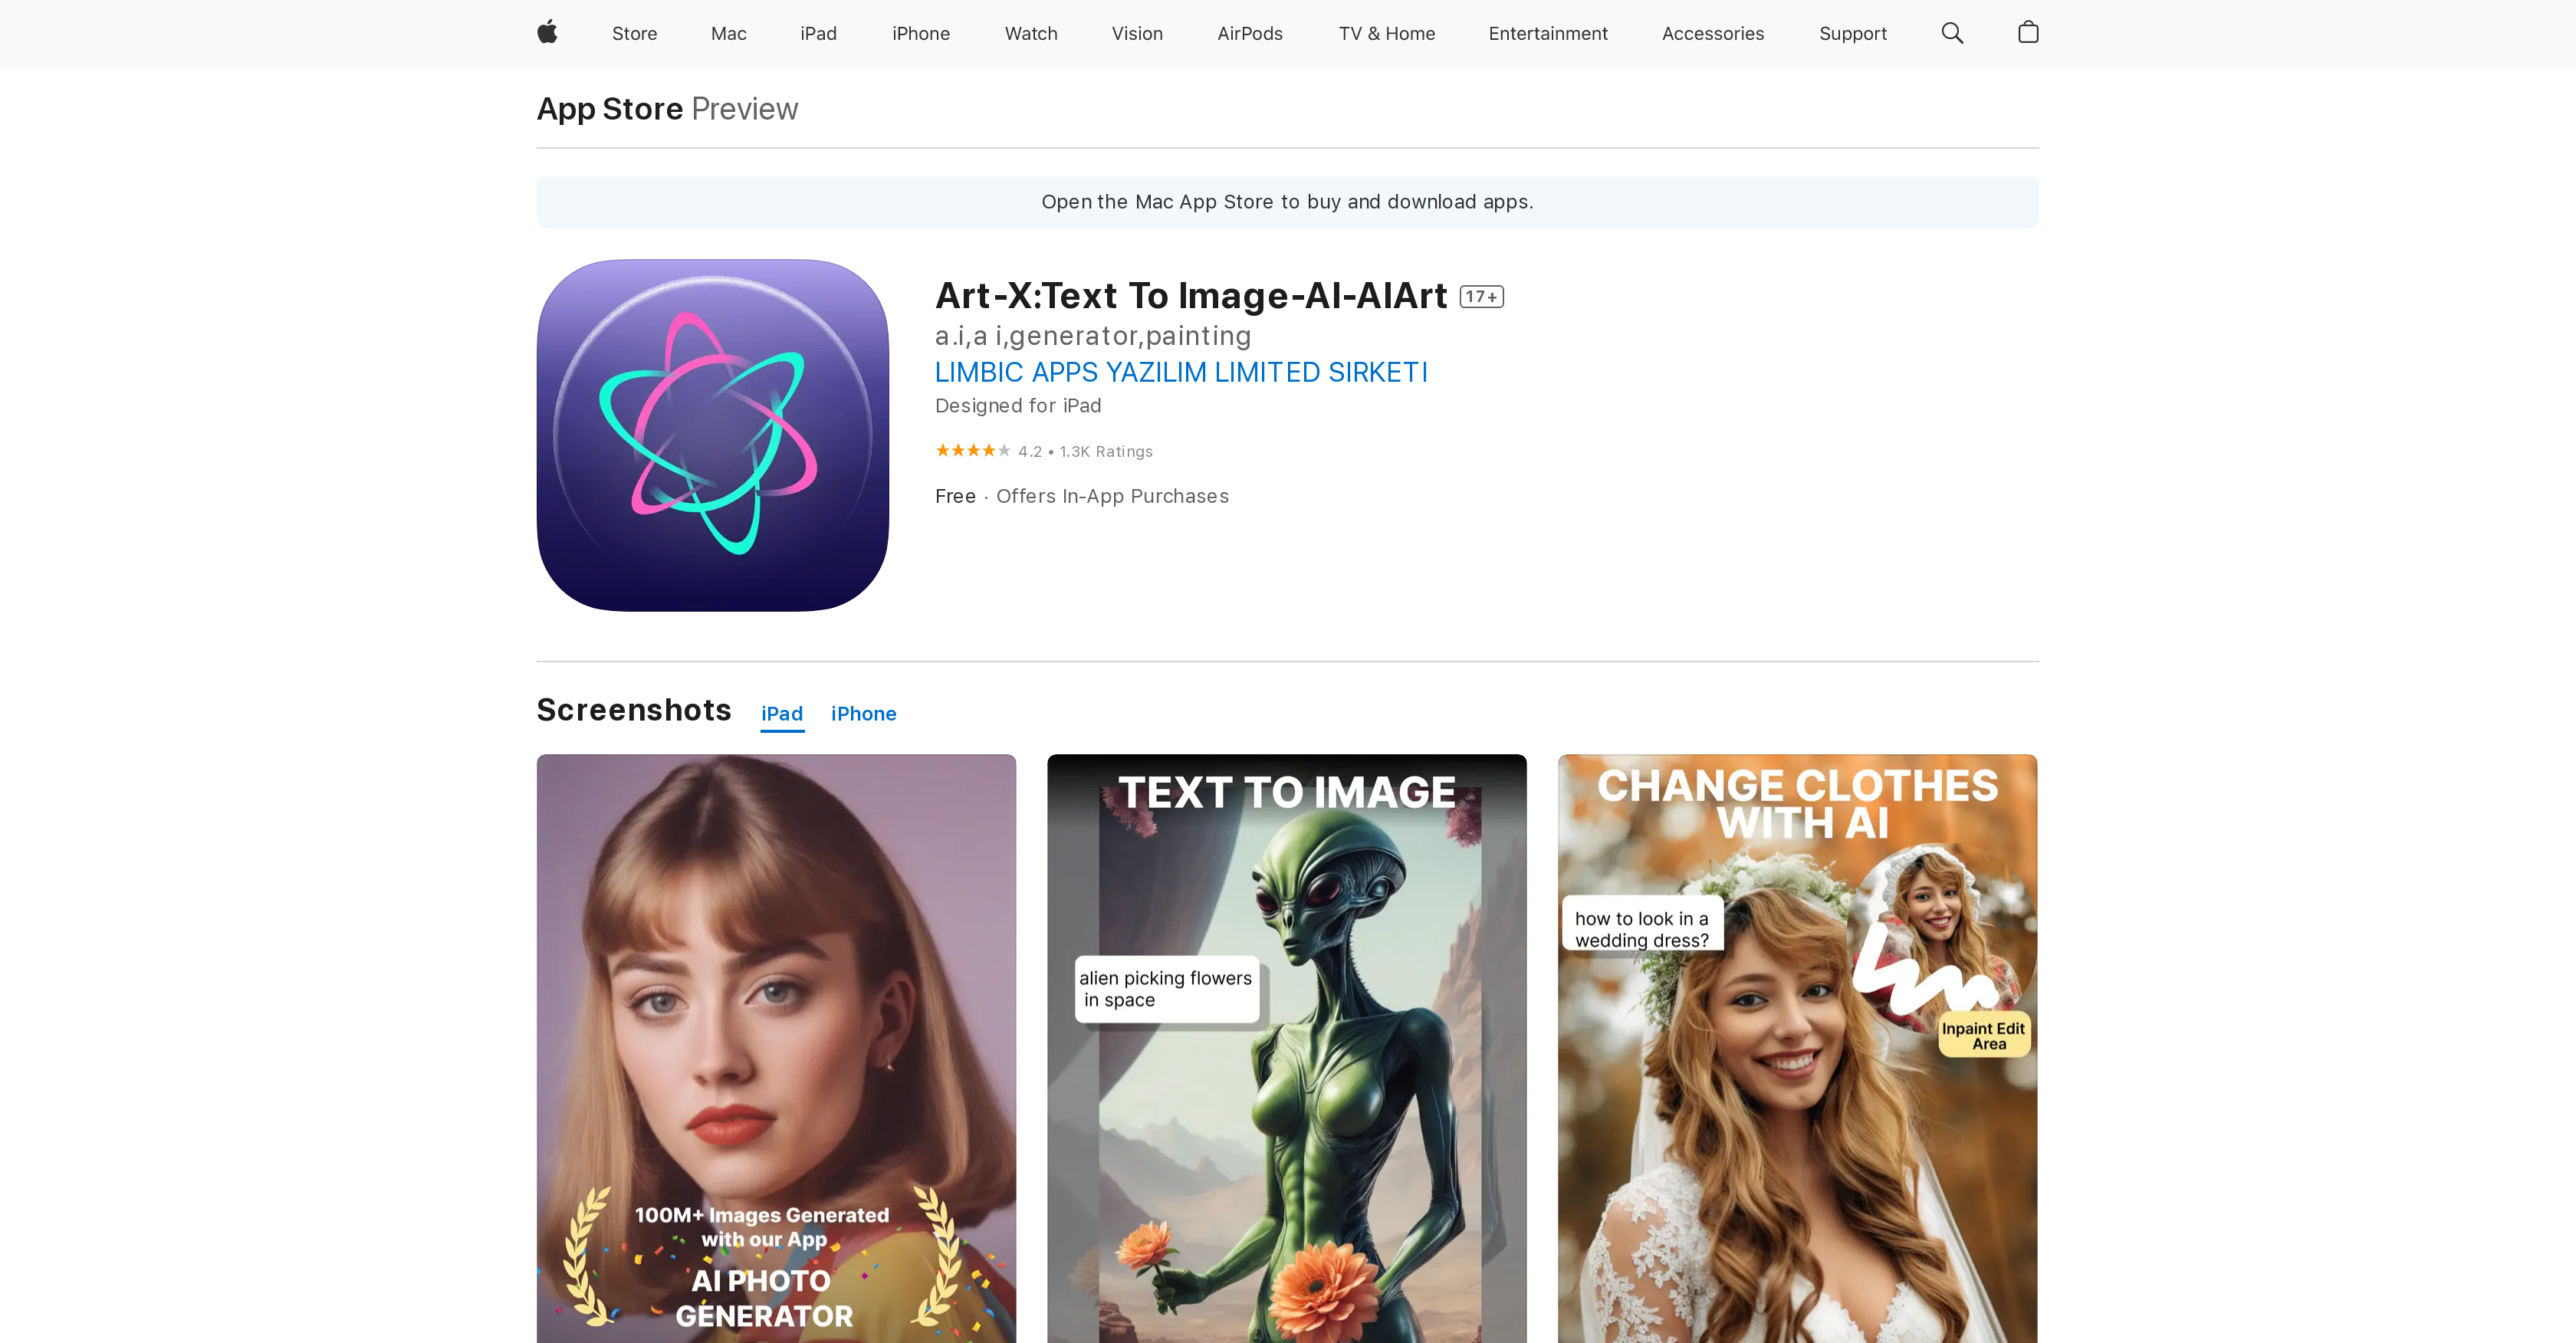Image resolution: width=2576 pixels, height=1343 pixels.
Task: Click the Apple logo icon
Action: pyautogui.click(x=546, y=33)
